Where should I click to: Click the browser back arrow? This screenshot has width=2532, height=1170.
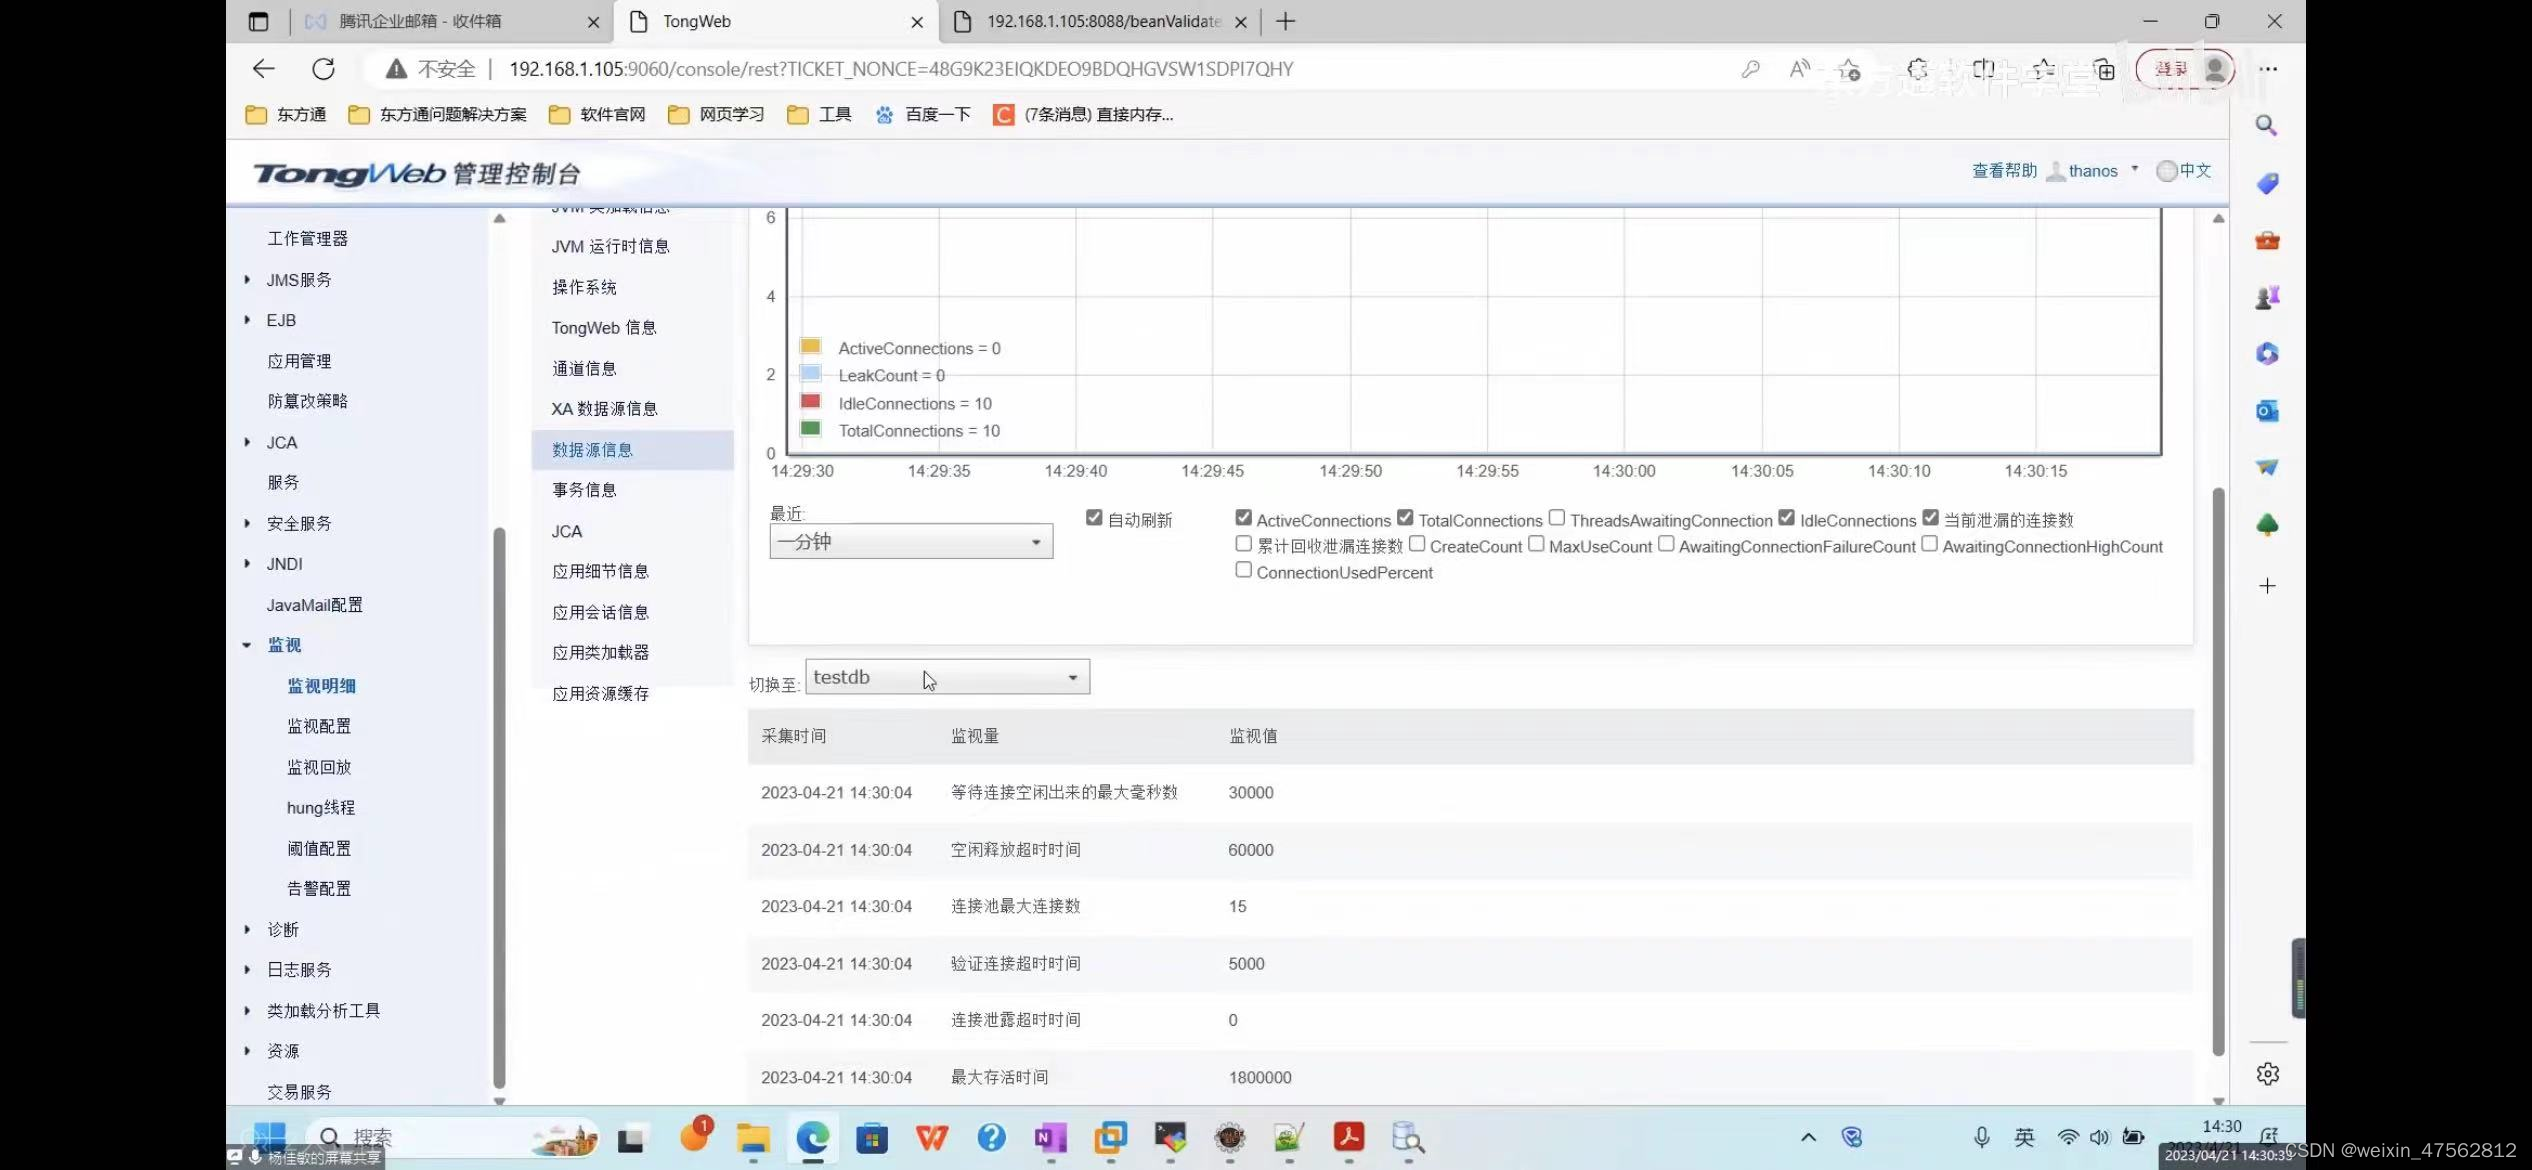[x=263, y=69]
